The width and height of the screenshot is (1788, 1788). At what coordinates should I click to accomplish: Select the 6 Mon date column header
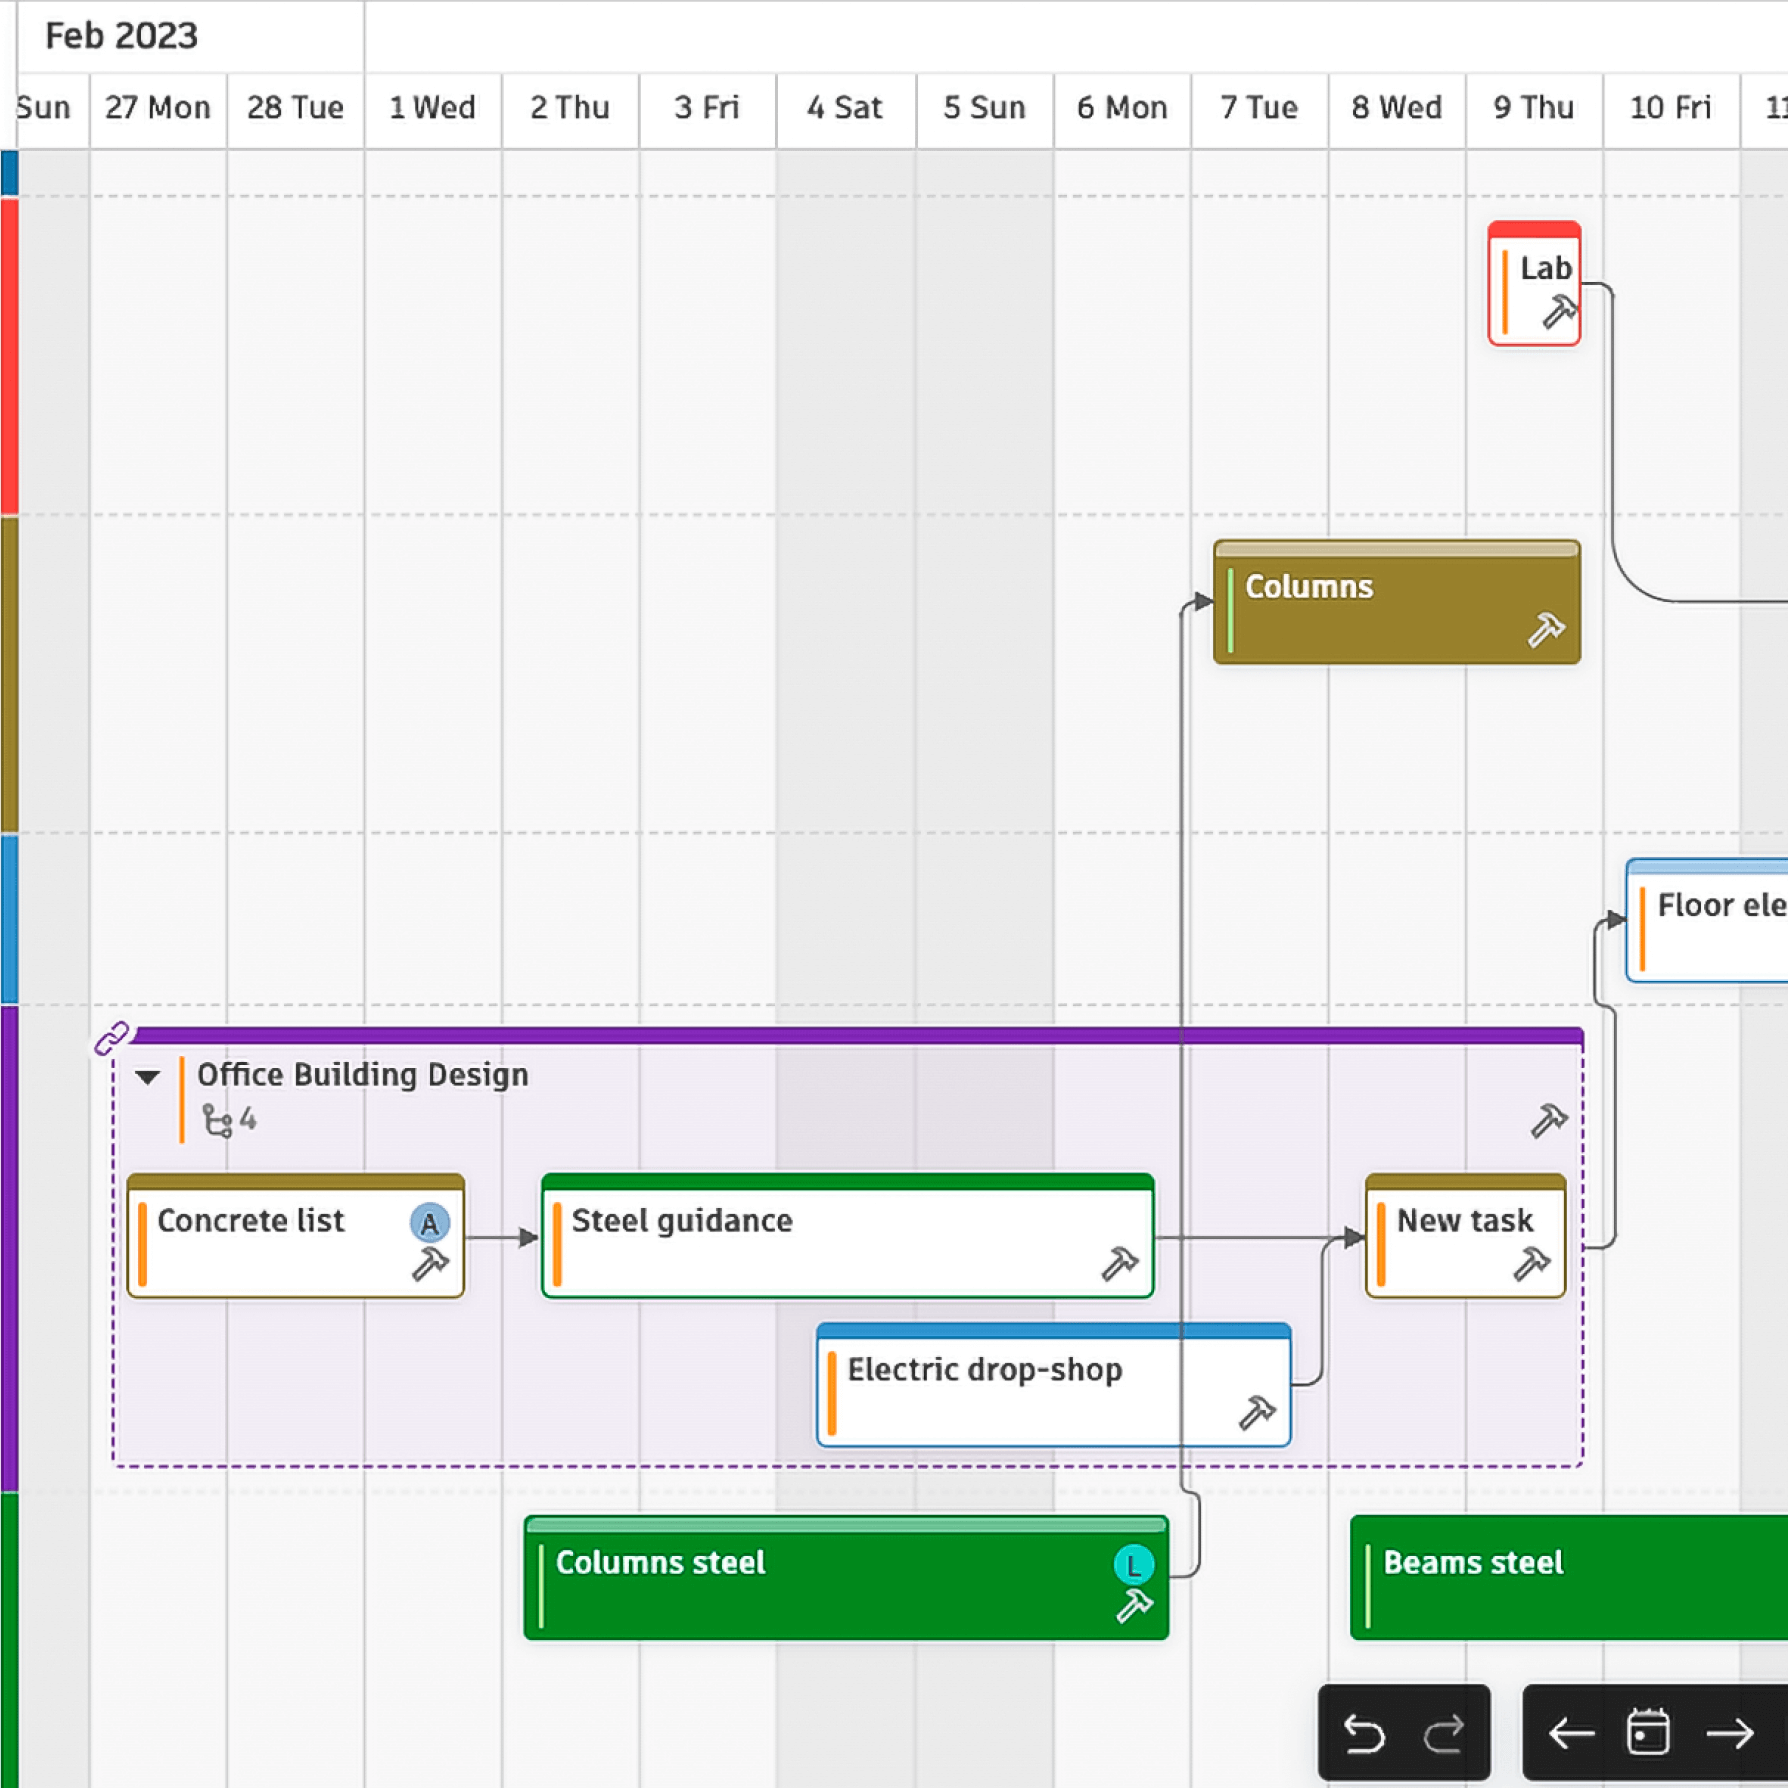tap(1121, 108)
